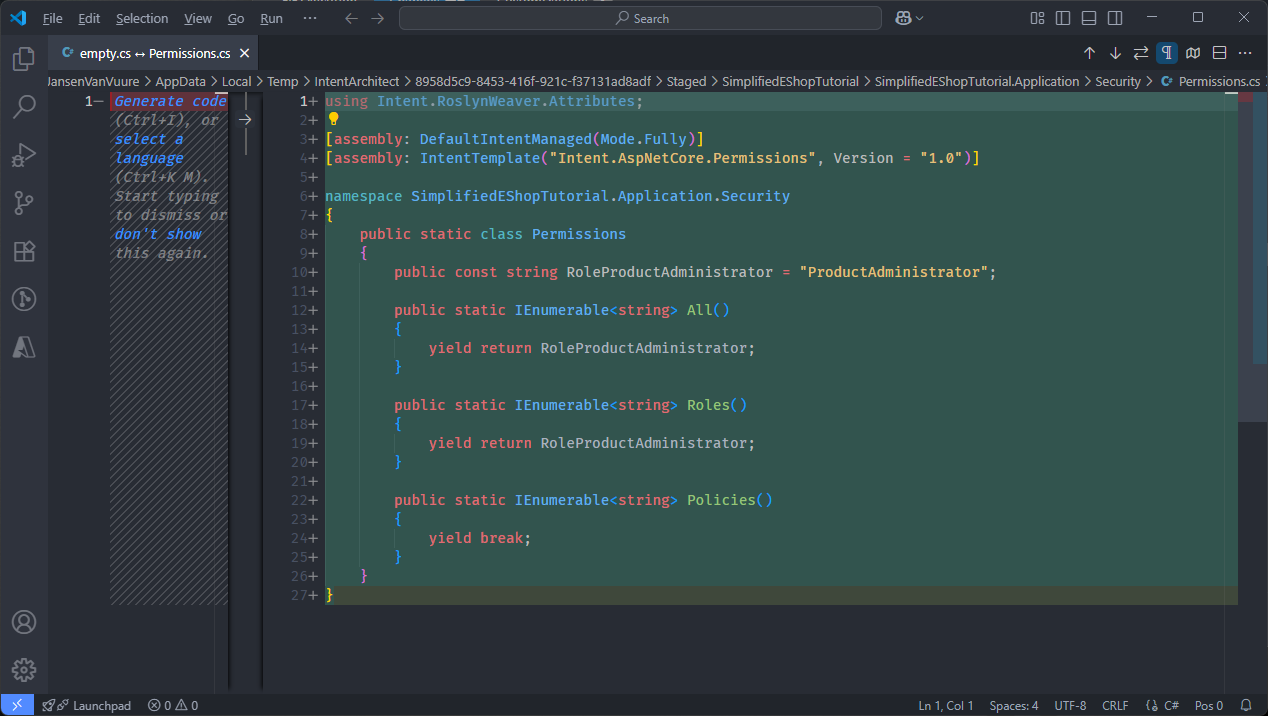Click Staged in the breadcrumb
This screenshot has height=716, width=1268.
686,82
